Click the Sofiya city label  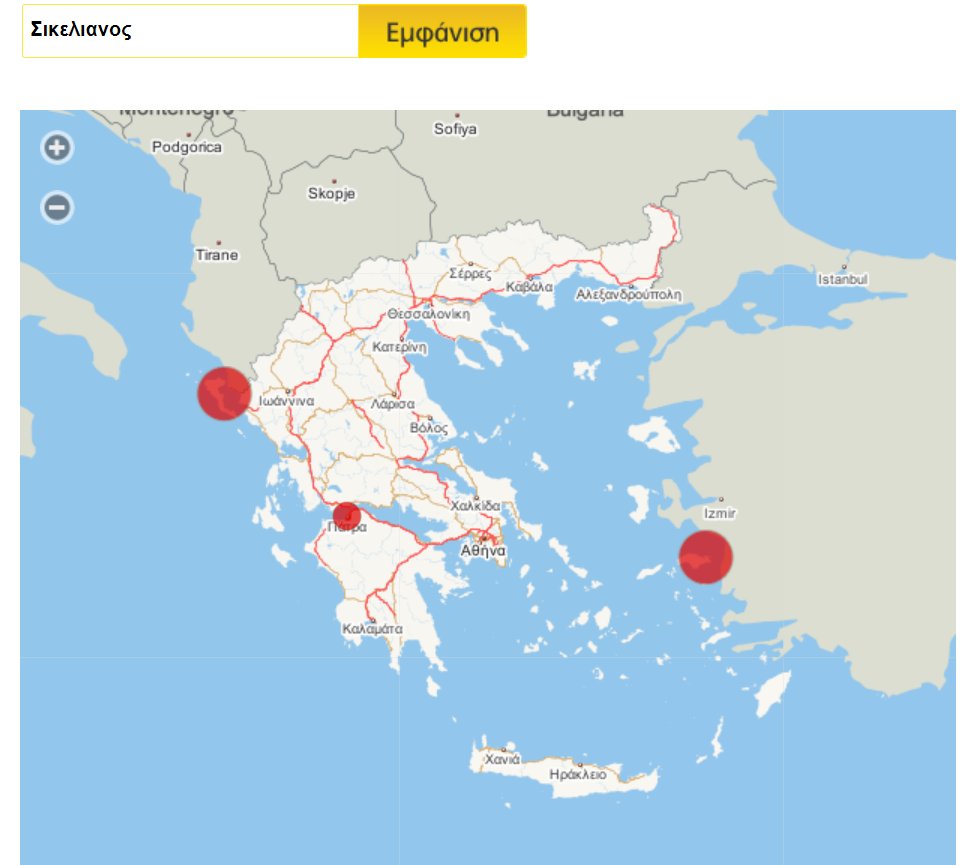click(x=455, y=128)
